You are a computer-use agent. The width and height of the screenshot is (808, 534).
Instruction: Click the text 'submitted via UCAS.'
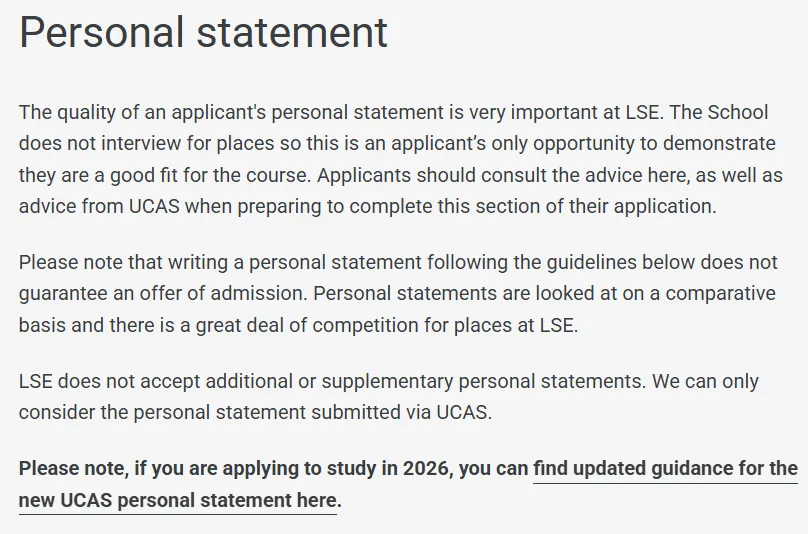pyautogui.click(x=402, y=412)
